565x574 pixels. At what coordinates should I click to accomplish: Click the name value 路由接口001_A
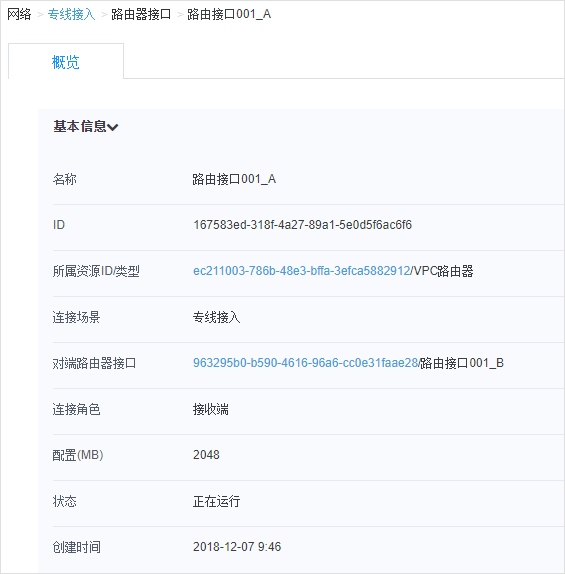[x=234, y=179]
